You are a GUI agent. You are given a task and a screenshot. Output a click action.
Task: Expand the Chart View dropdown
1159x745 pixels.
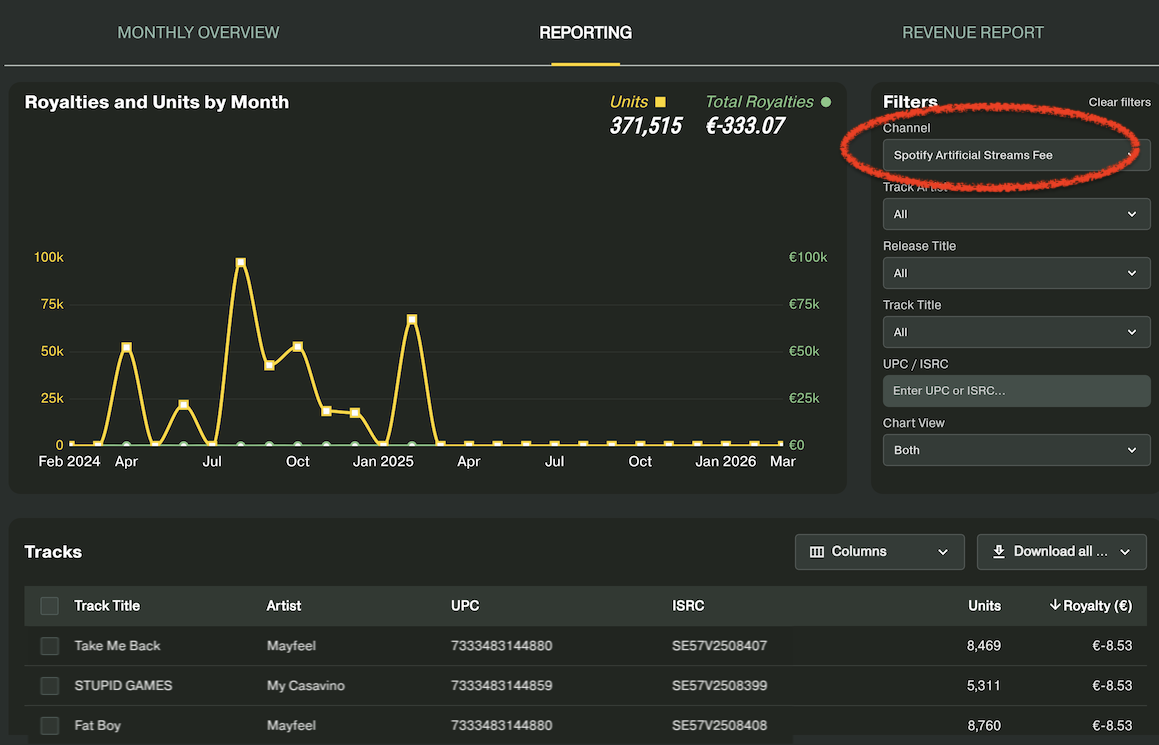[x=1016, y=450]
